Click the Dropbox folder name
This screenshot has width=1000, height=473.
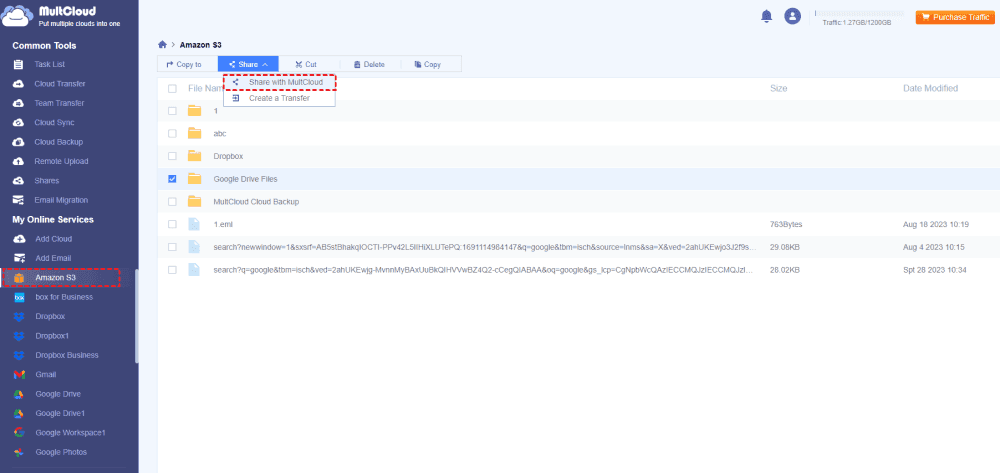point(228,156)
